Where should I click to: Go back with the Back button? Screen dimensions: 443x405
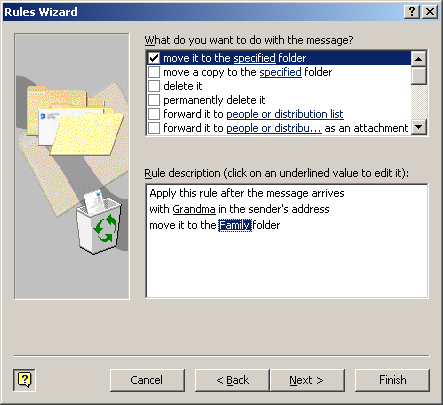click(232, 380)
